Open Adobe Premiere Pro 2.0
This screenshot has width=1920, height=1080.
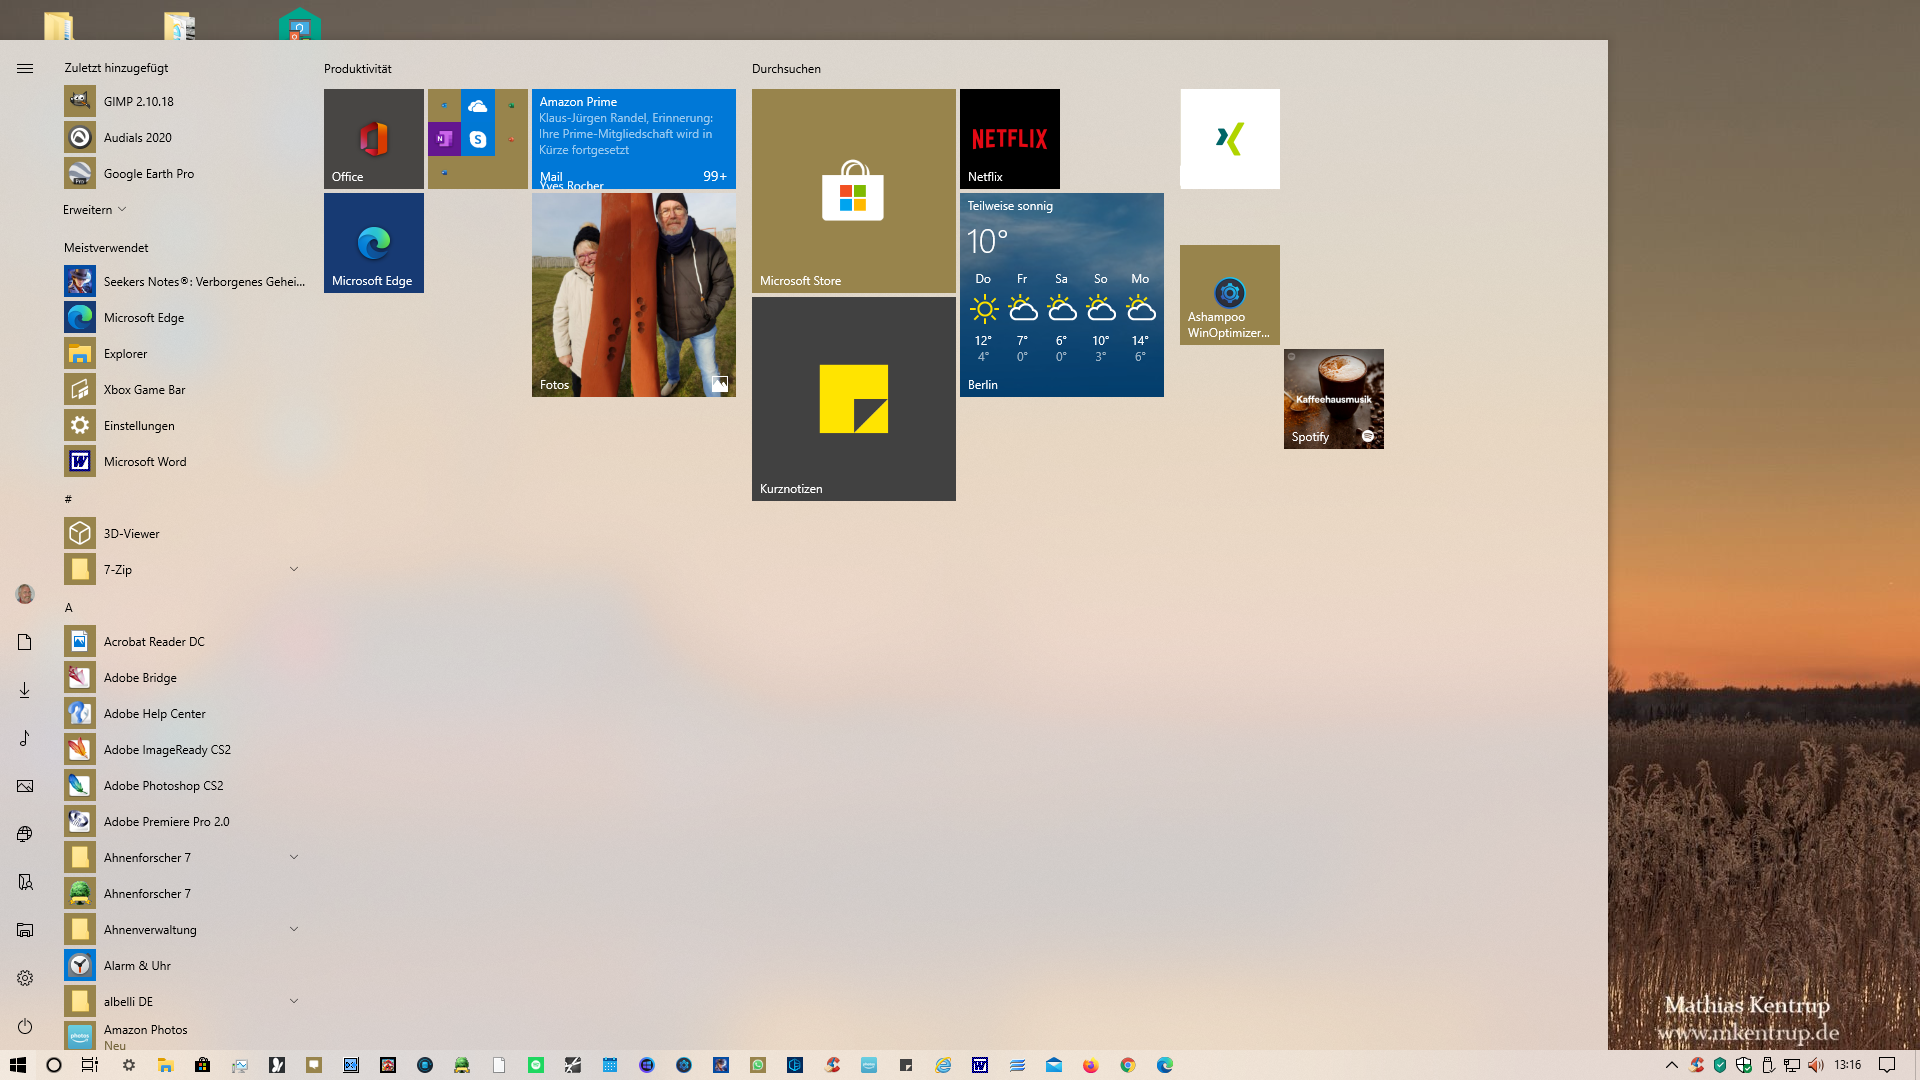[x=185, y=822]
